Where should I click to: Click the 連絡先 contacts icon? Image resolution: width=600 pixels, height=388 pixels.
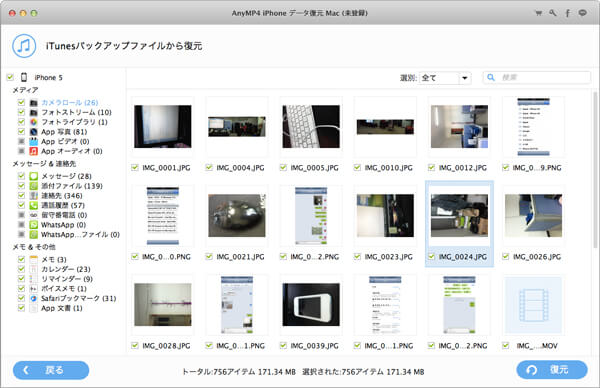34,196
